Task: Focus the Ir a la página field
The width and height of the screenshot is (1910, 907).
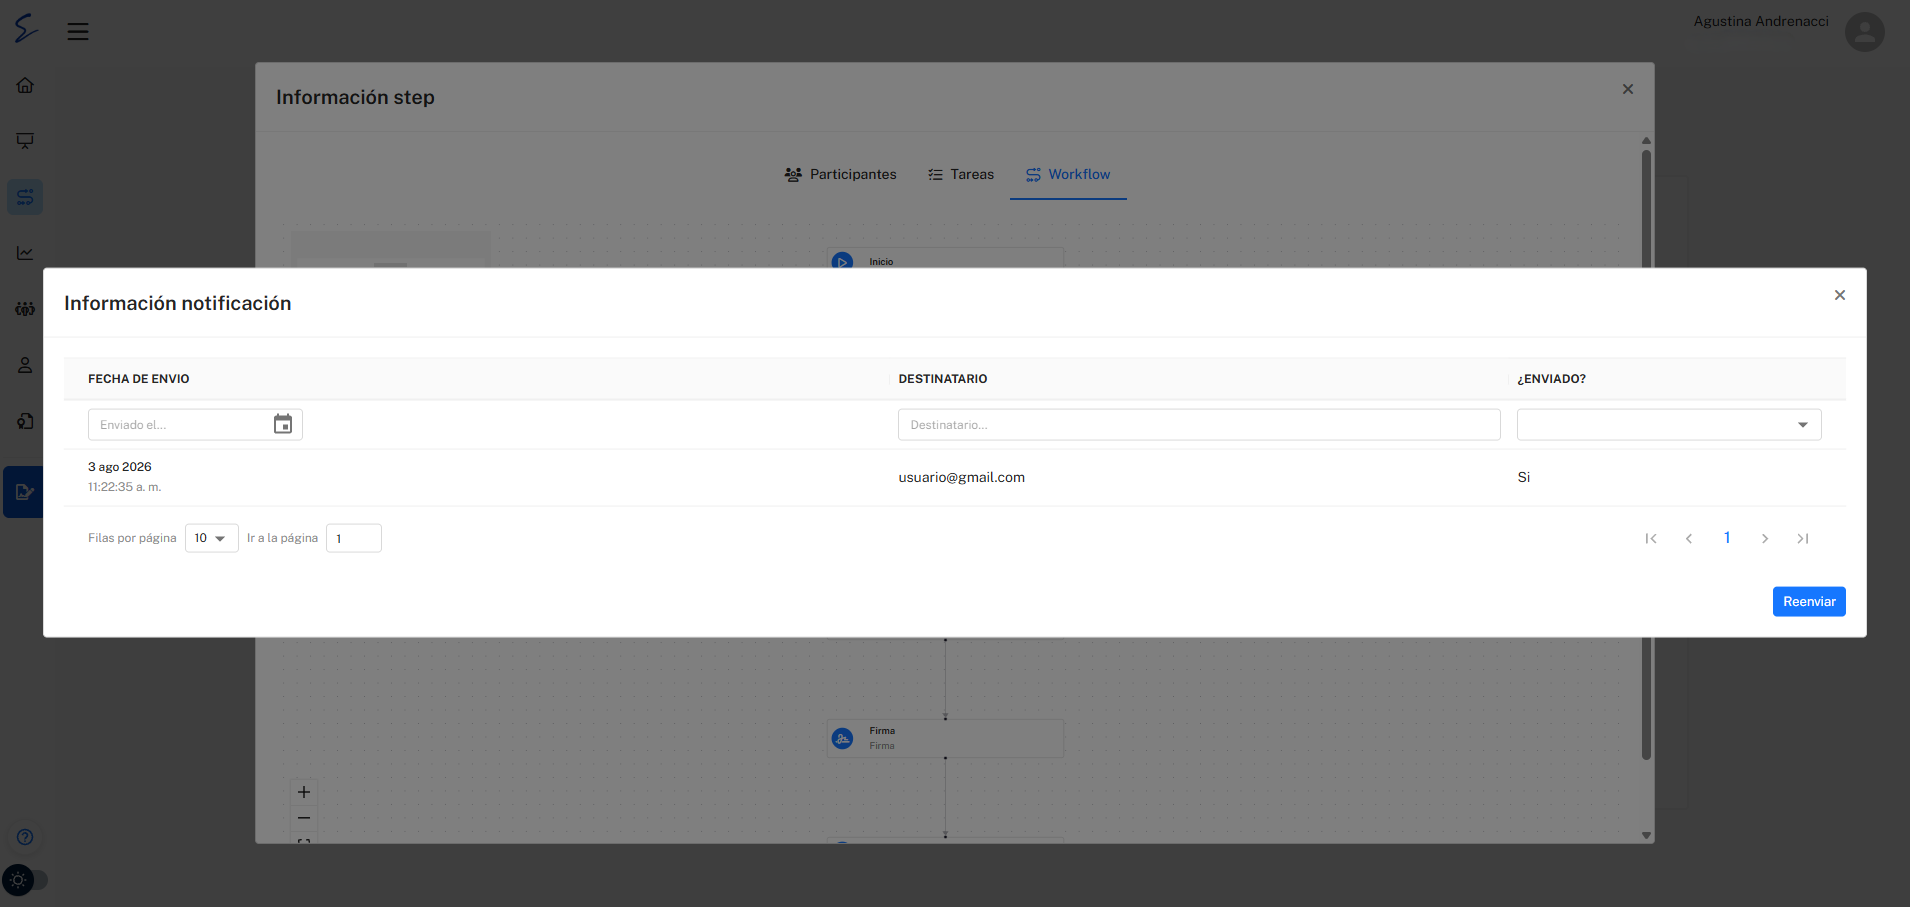Action: click(x=353, y=538)
